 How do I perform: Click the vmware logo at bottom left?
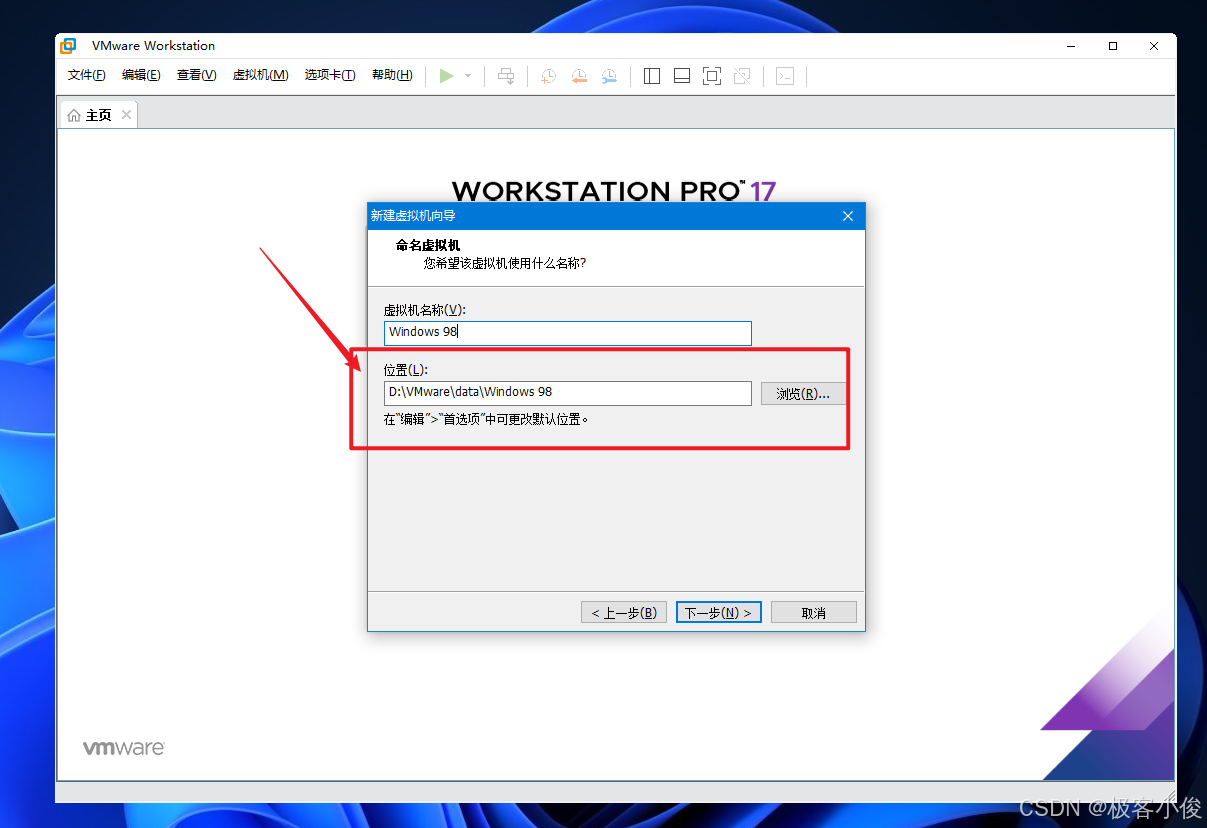[x=123, y=748]
